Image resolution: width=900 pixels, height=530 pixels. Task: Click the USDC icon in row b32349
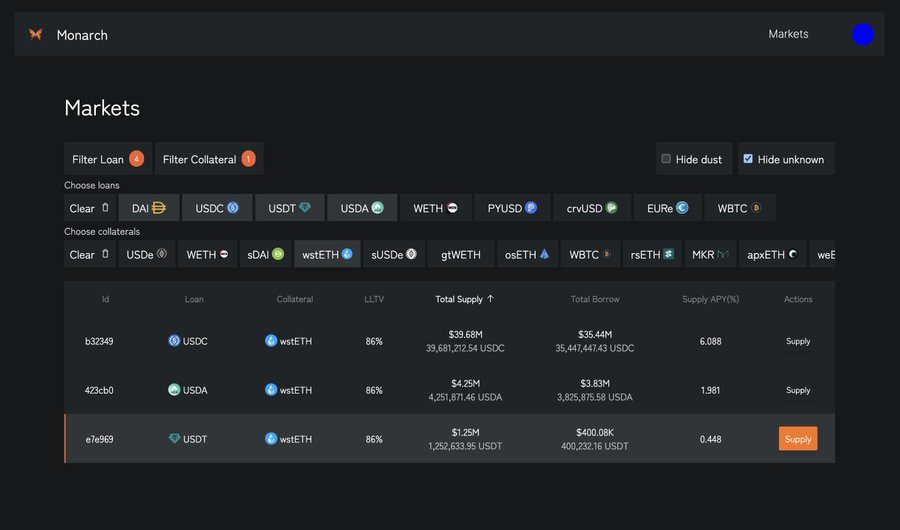[174, 341]
